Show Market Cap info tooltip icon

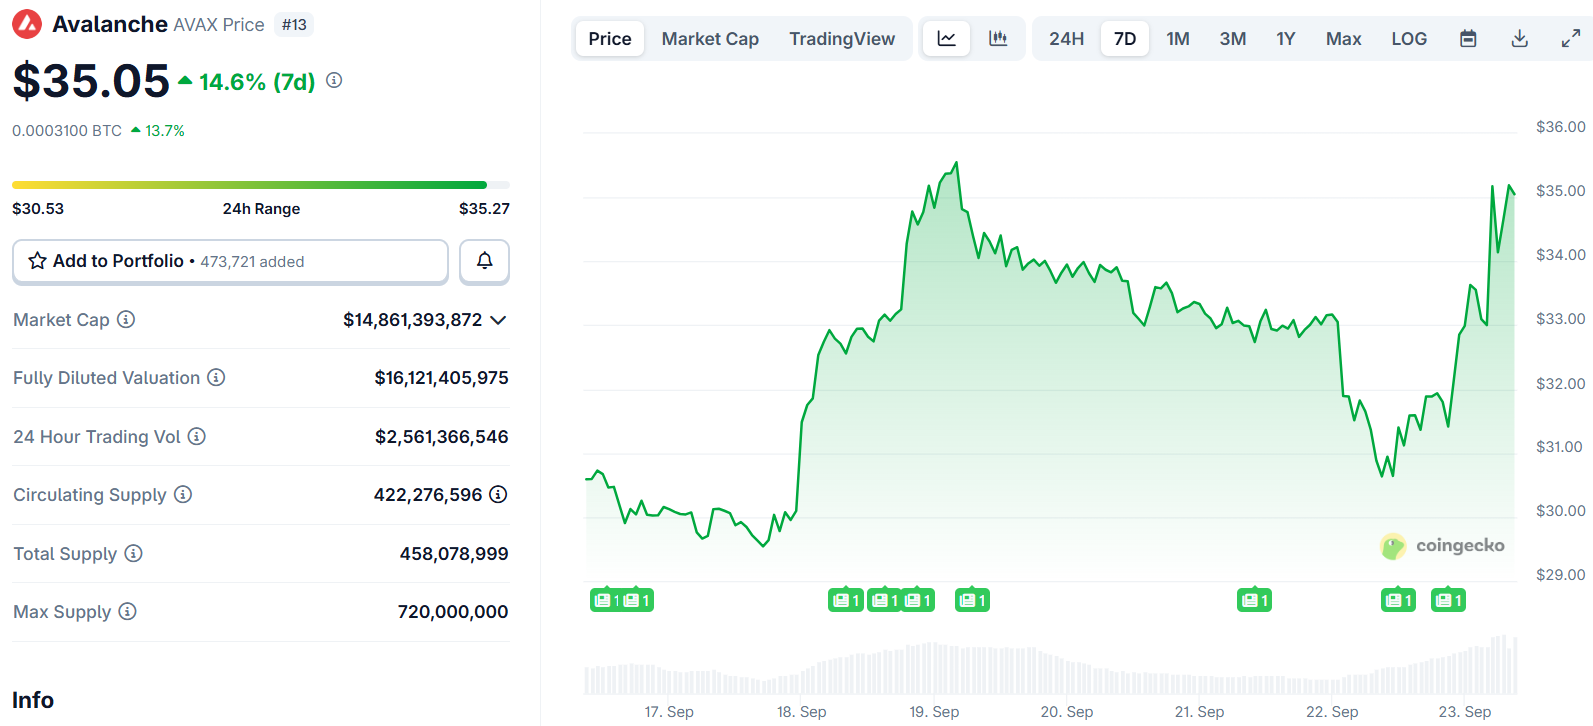(126, 320)
